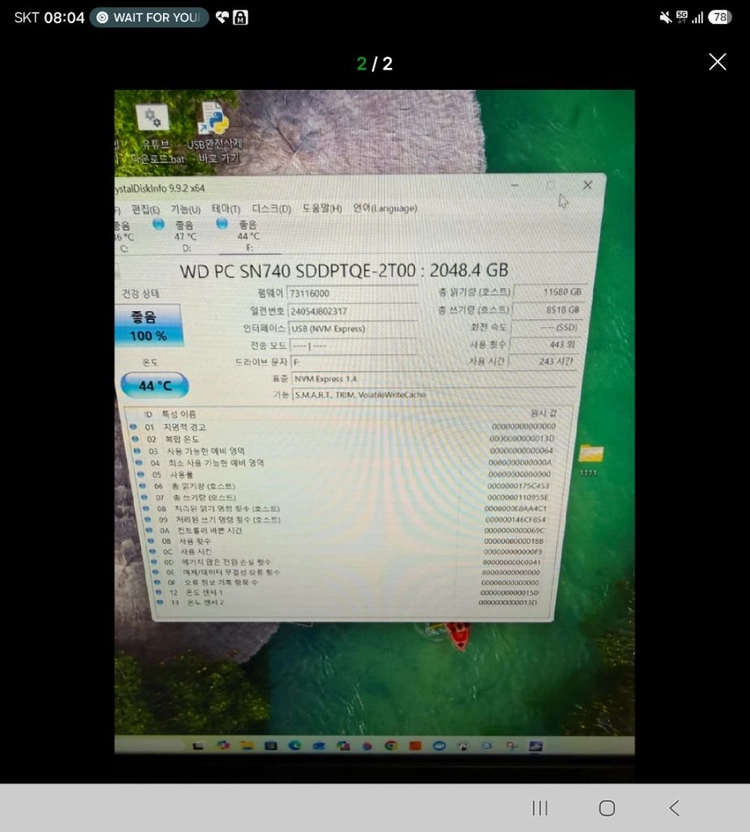Click the drive title WD PC SN740 SDDPTQE-2T00

point(300,271)
